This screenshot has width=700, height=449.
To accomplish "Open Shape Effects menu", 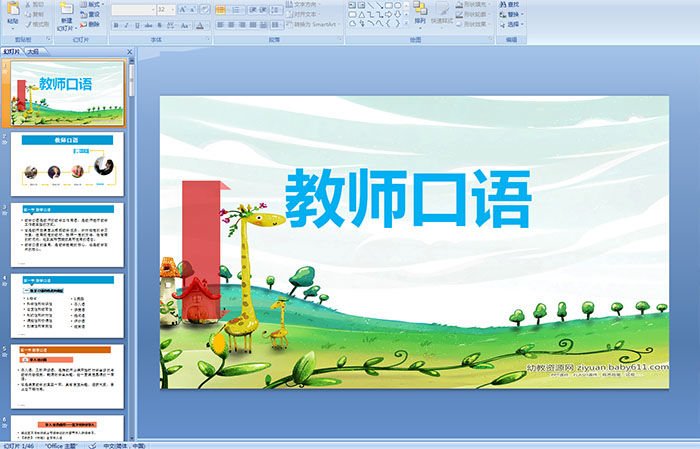I will [x=473, y=24].
